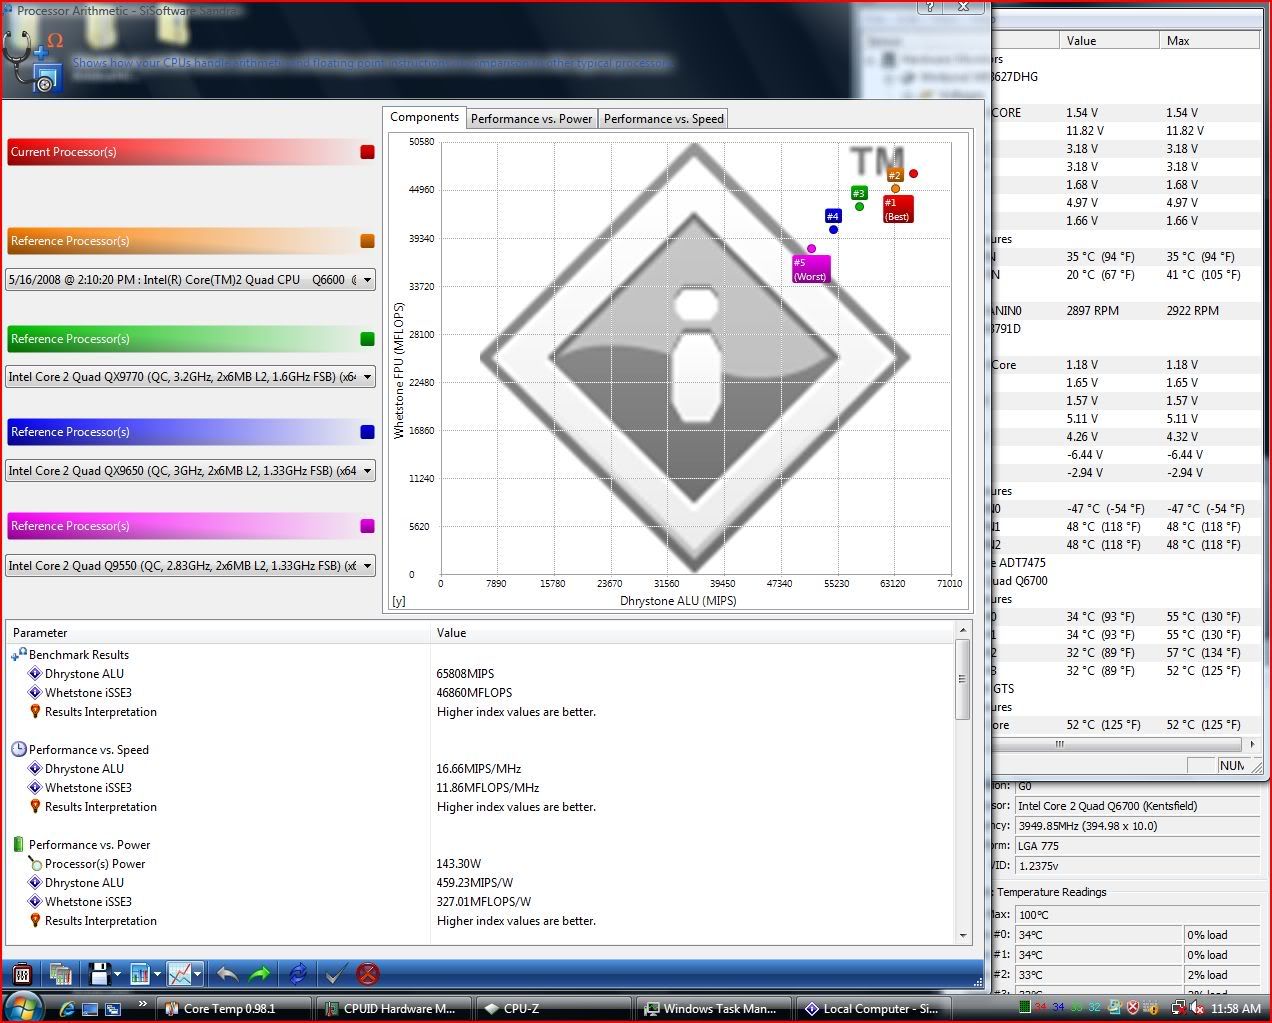Click the green Task Manager CPU tray icon

click(x=1024, y=1007)
